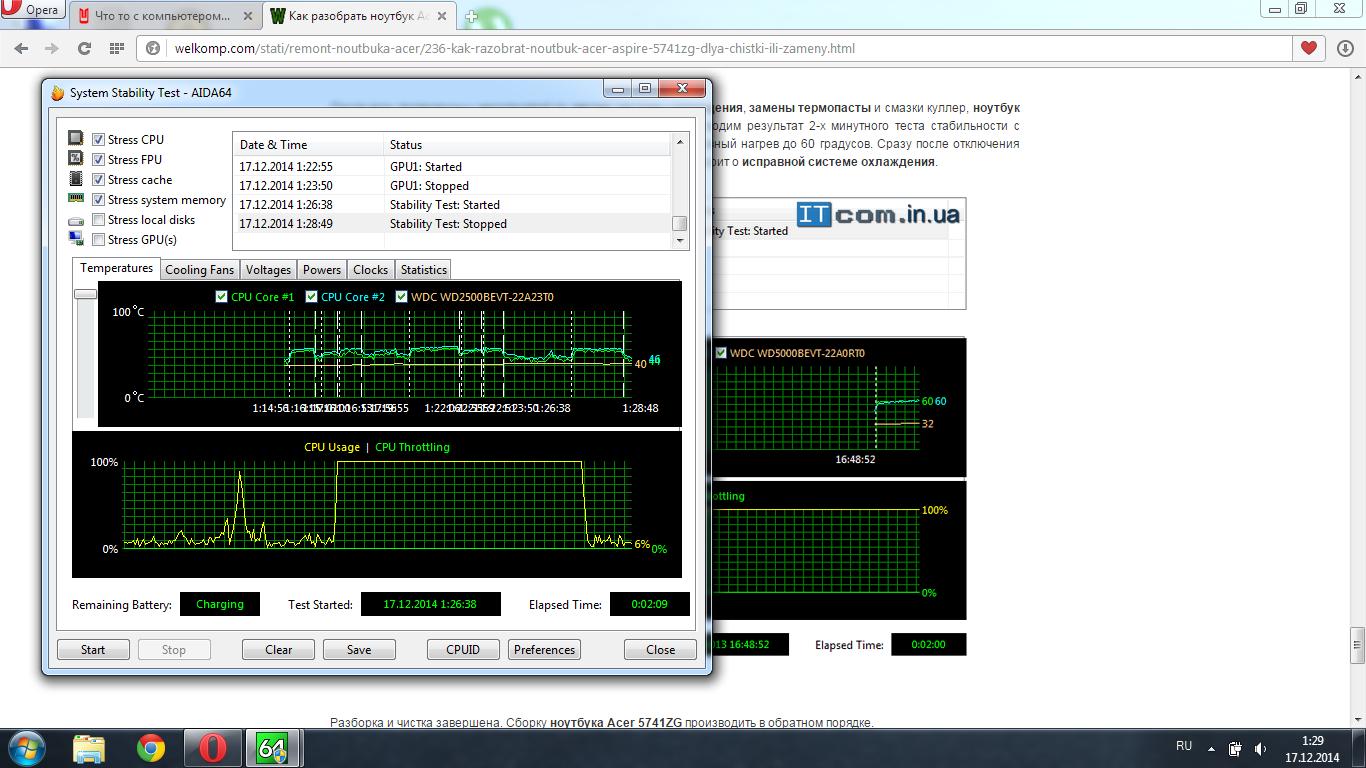Screen dimensions: 1366x768
Task: Click the browser page vertical scrollbar thumb
Action: pos(1357,646)
